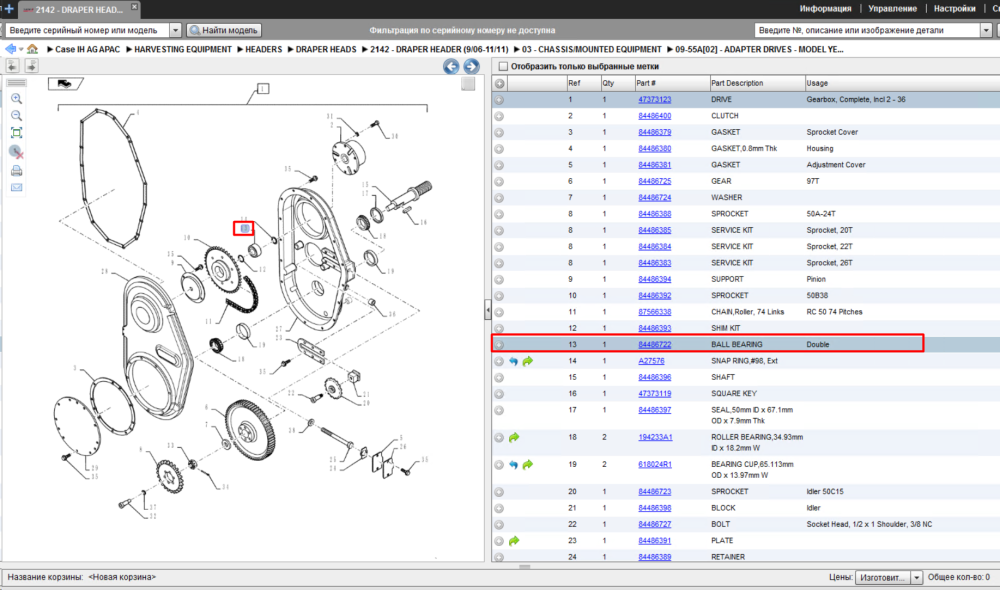The image size is (1000, 590).
Task: Open part number link 84486722 for BALL BEARING
Action: click(x=654, y=344)
